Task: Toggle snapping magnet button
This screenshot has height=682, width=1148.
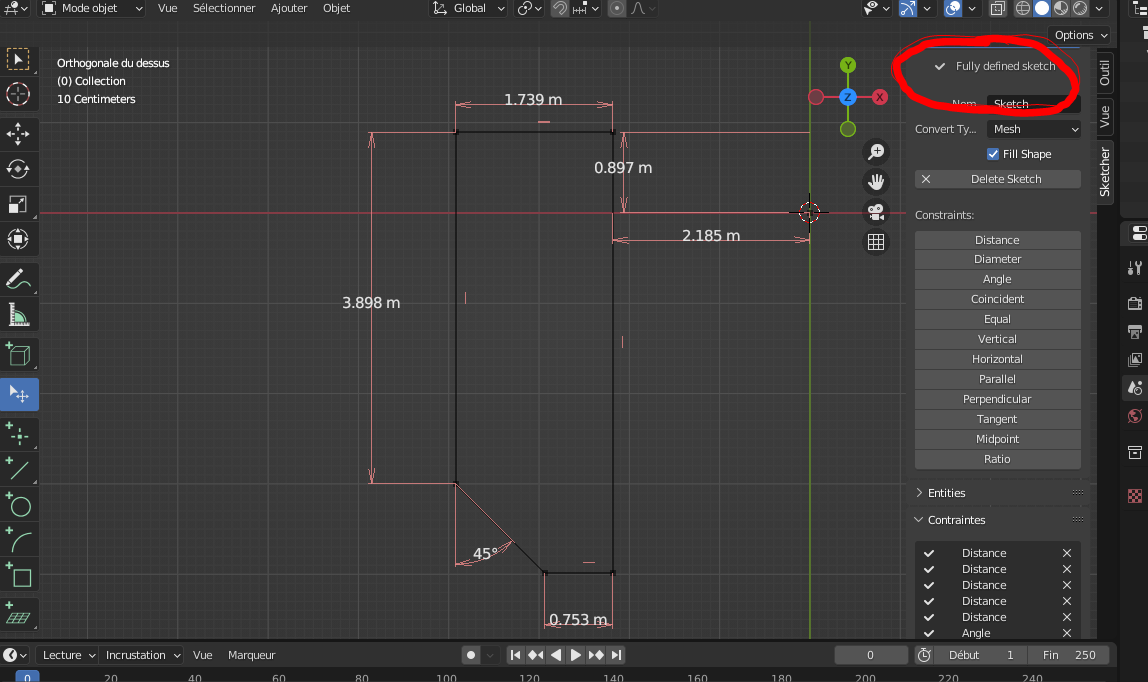Action: tap(560, 8)
